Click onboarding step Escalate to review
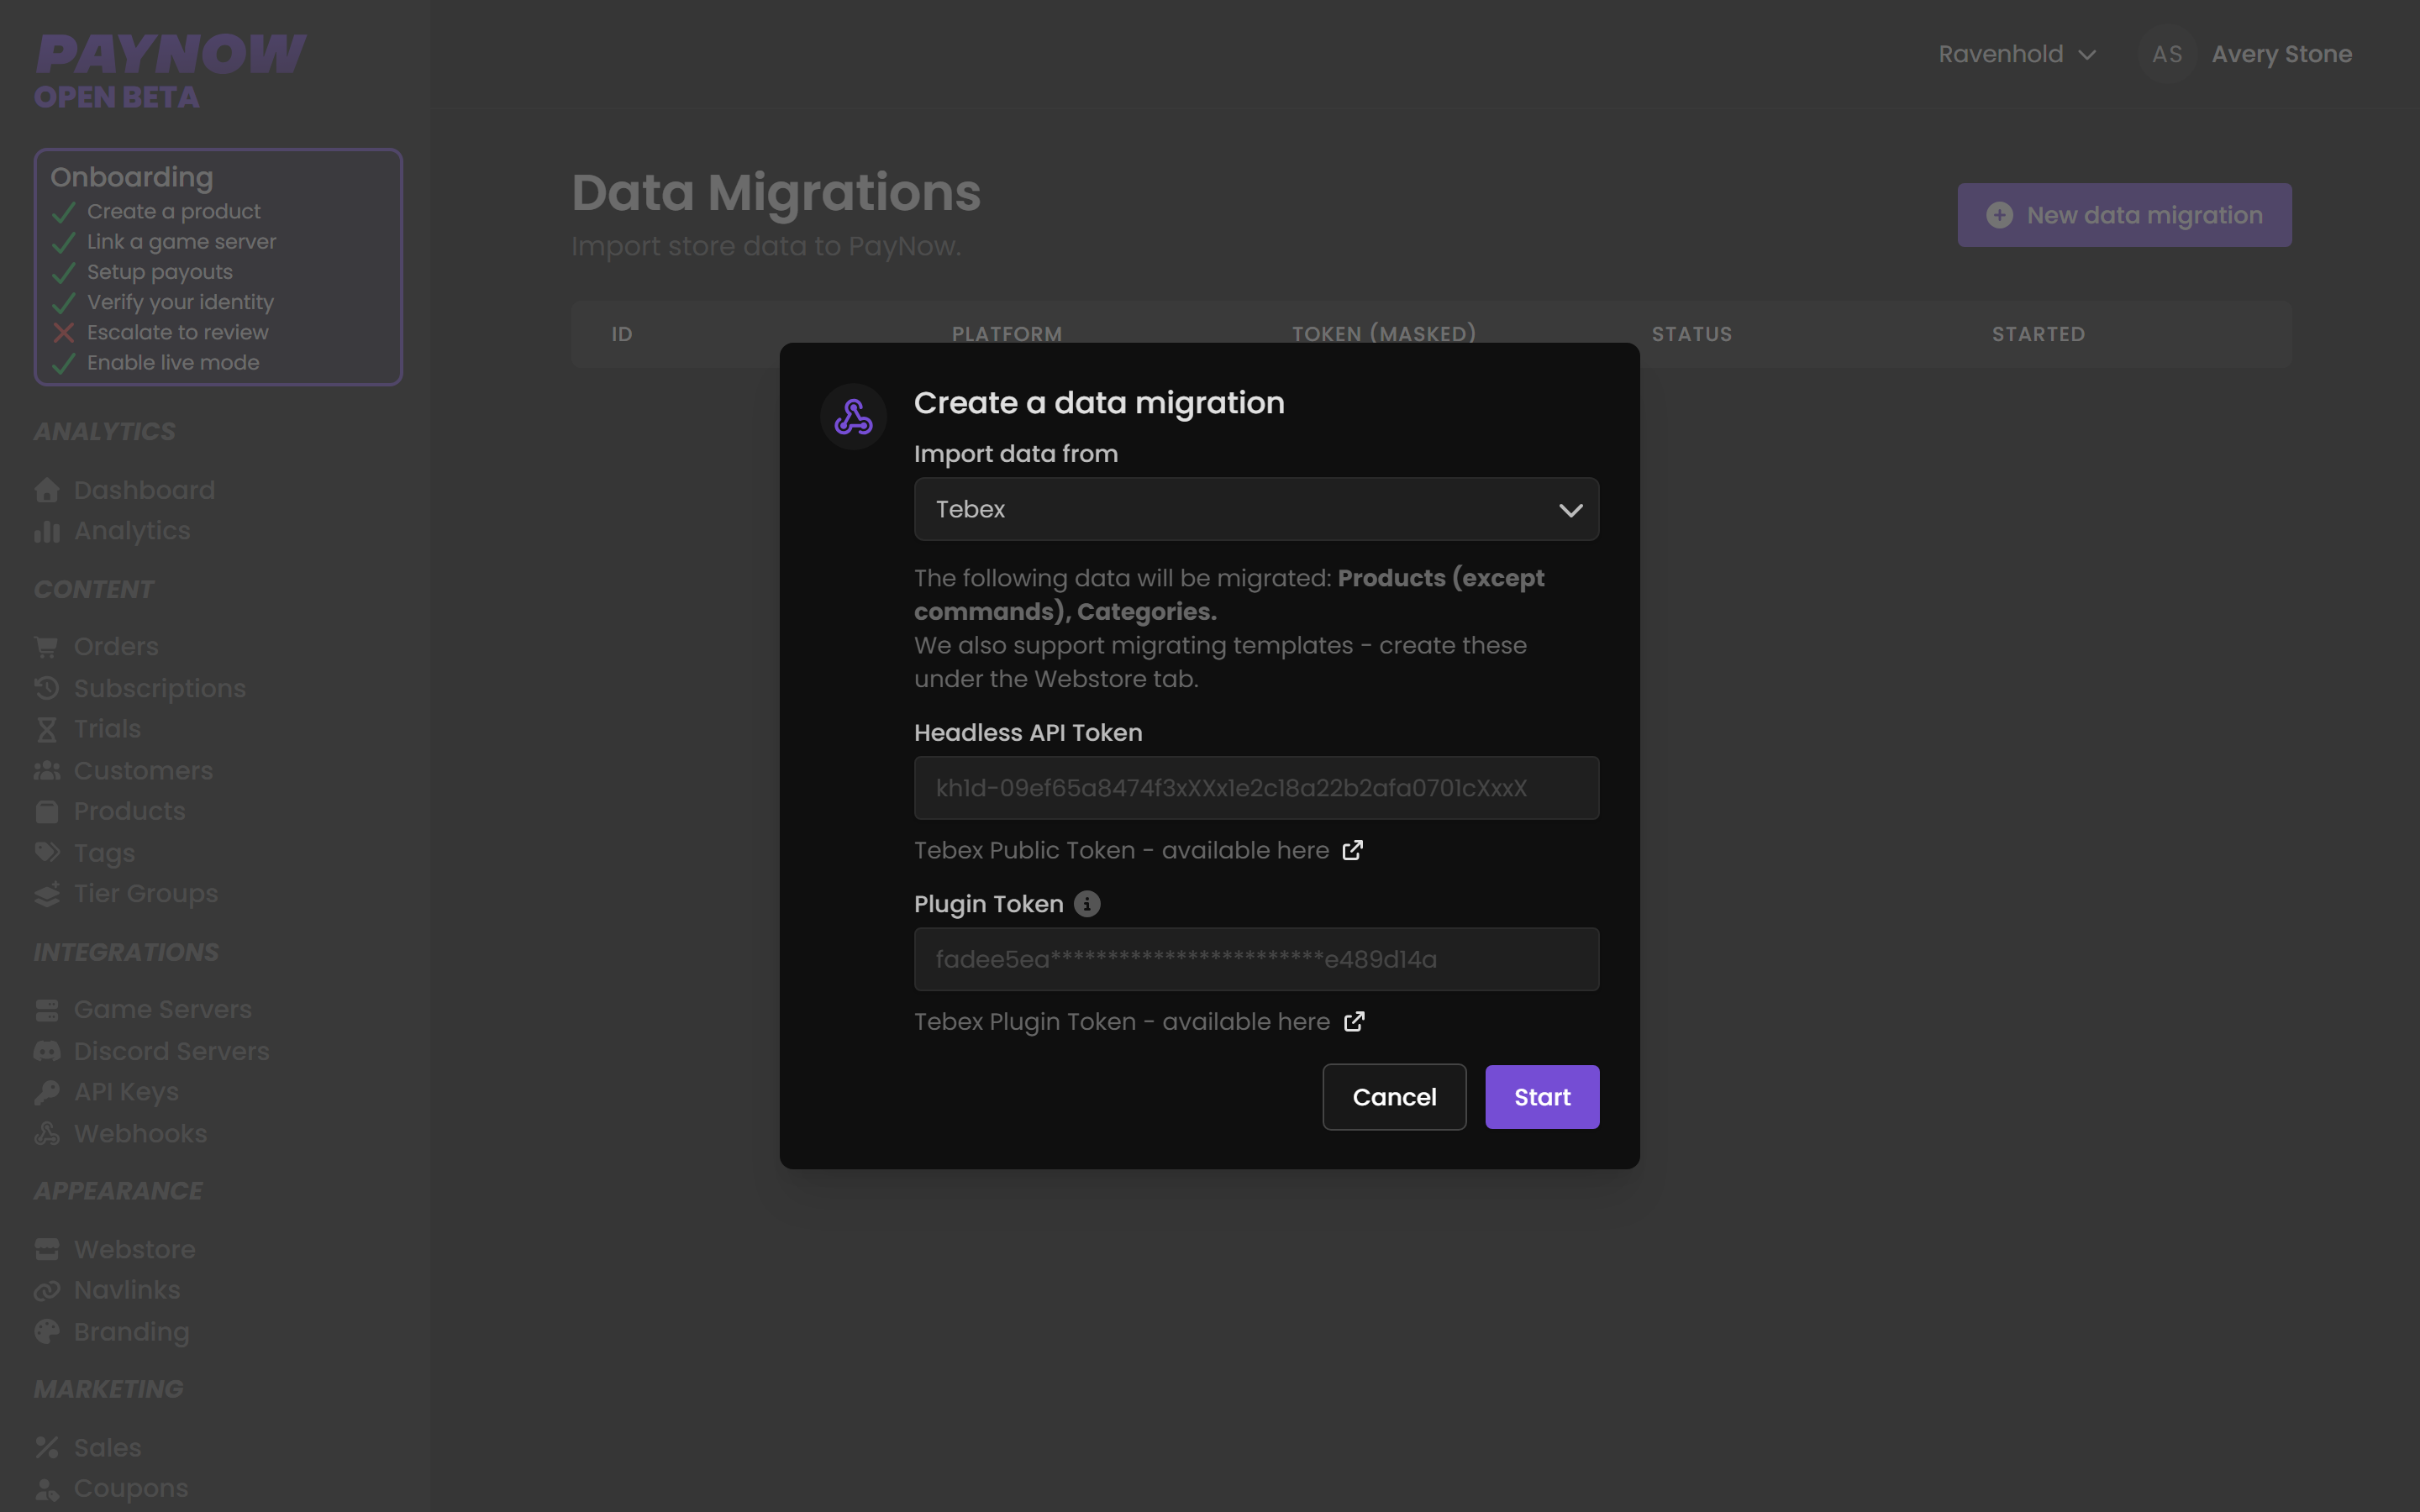Viewport: 2420px width, 1512px height. click(177, 332)
